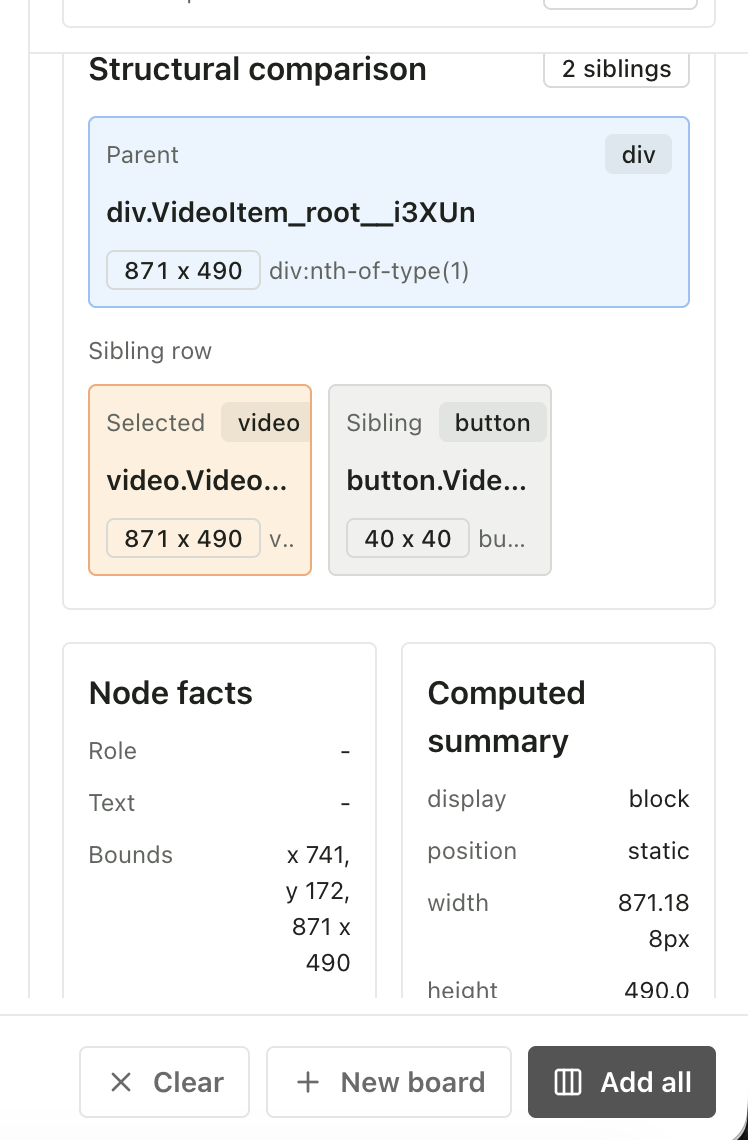The width and height of the screenshot is (748, 1140).
Task: Click the video tag badge
Action: click(x=267, y=422)
